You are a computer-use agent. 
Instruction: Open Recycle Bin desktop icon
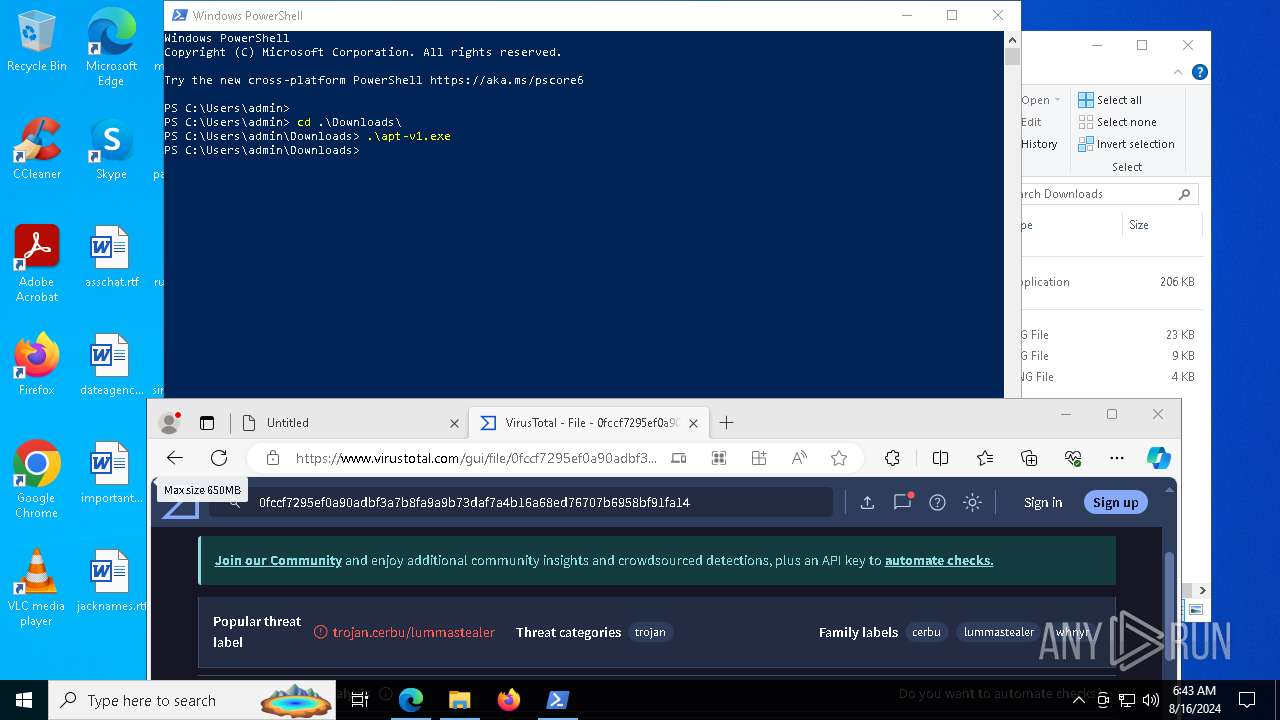point(37,42)
